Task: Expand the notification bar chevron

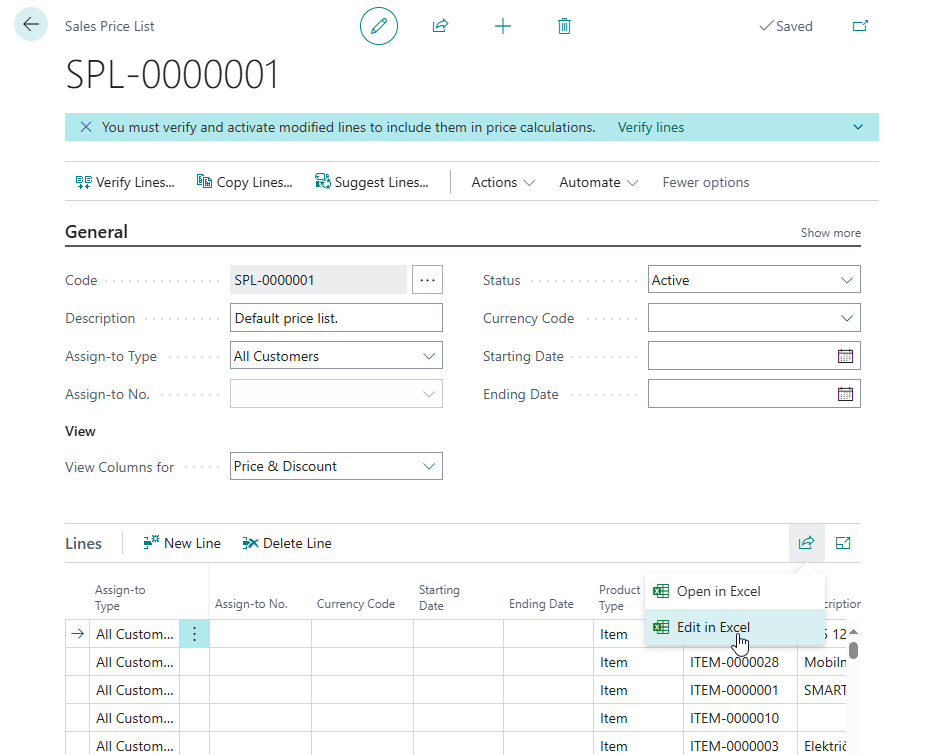Action: point(858,127)
